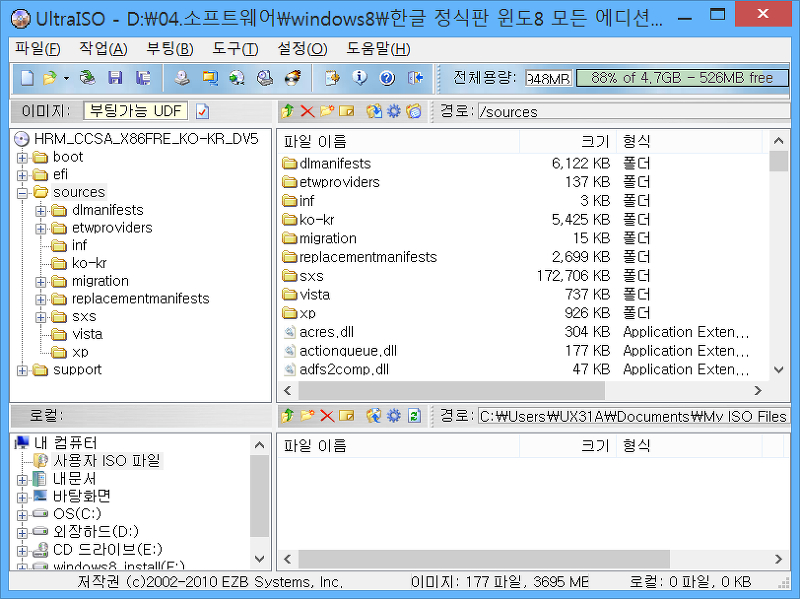This screenshot has height=599, width=800.
Task: Expand the etwproviders tree node
Action: 41,229
